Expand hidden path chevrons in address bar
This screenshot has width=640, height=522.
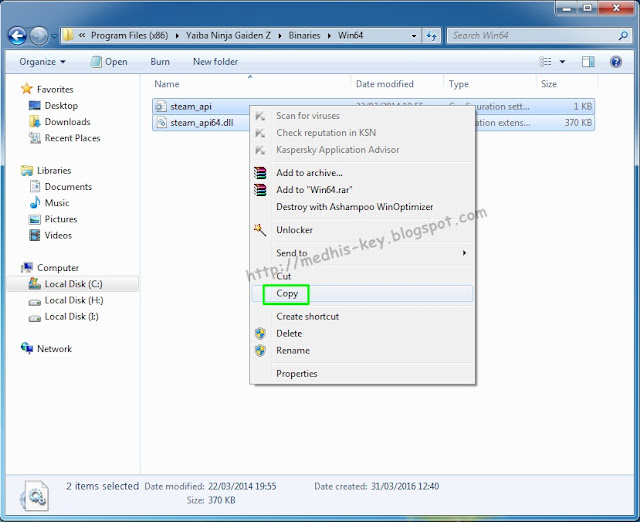[x=82, y=36]
